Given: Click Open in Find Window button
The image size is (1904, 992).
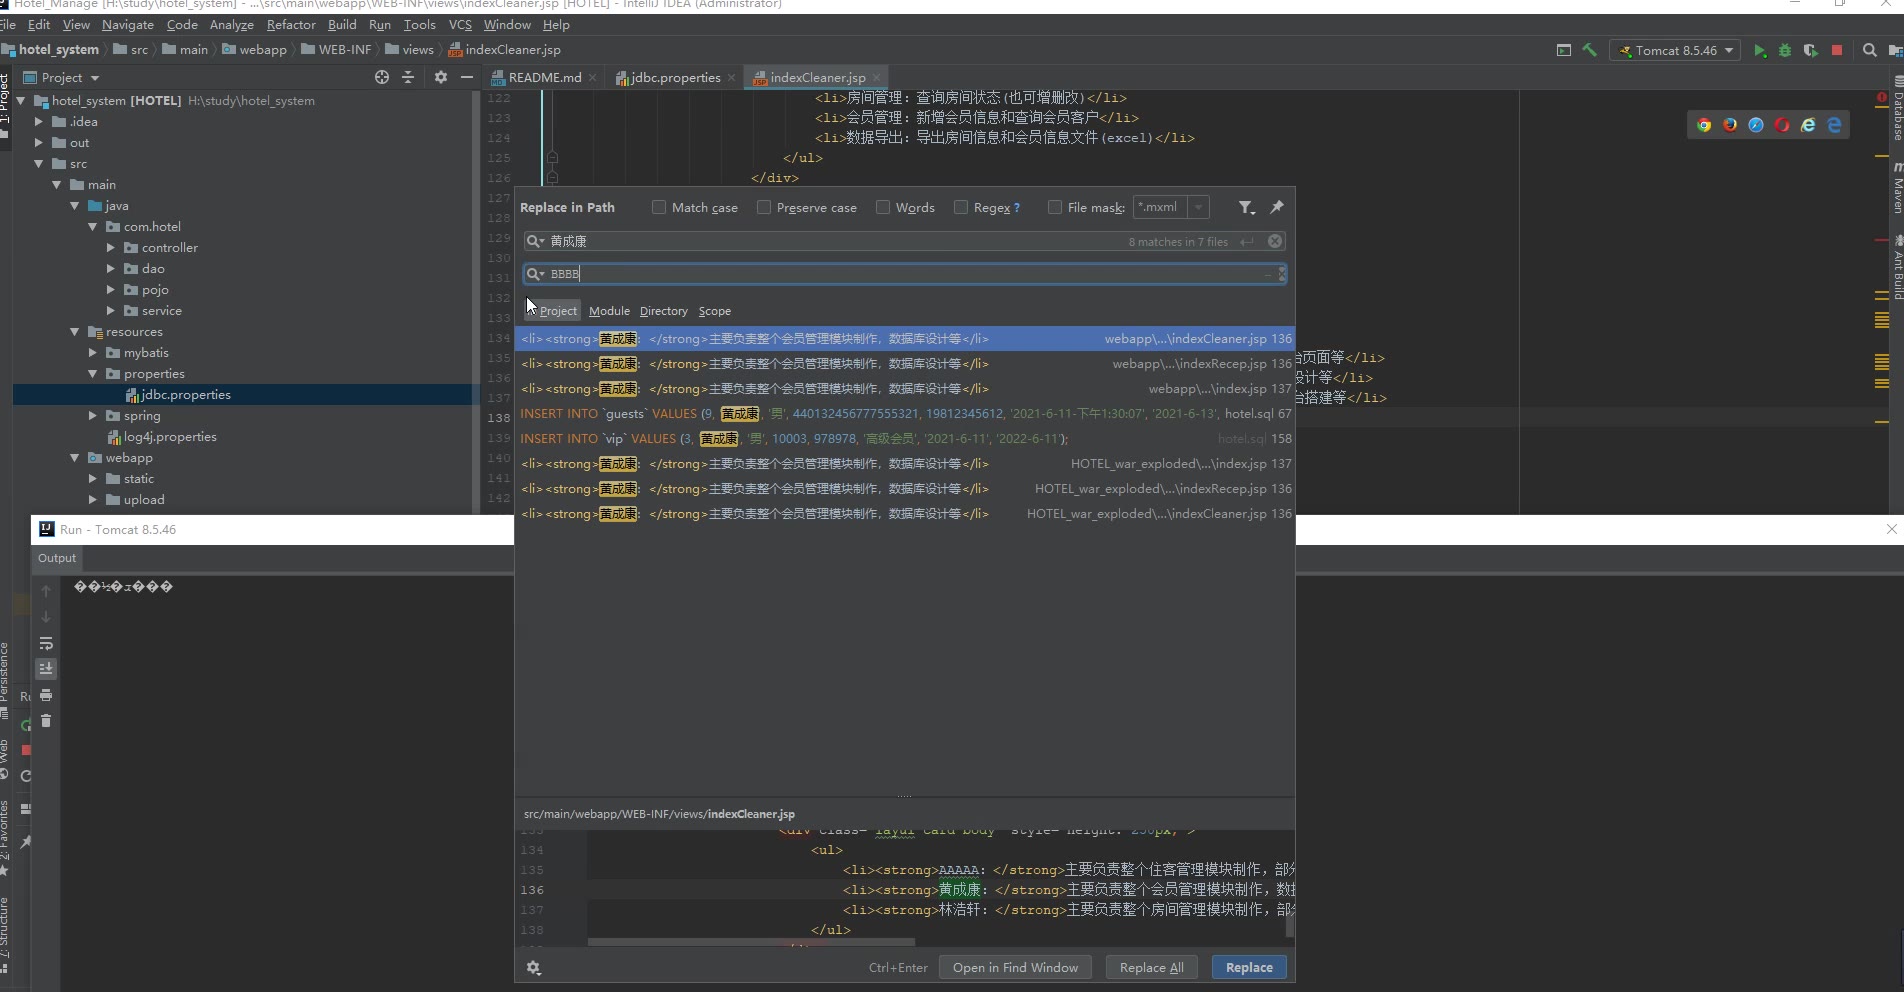Looking at the screenshot, I should point(1015,968).
